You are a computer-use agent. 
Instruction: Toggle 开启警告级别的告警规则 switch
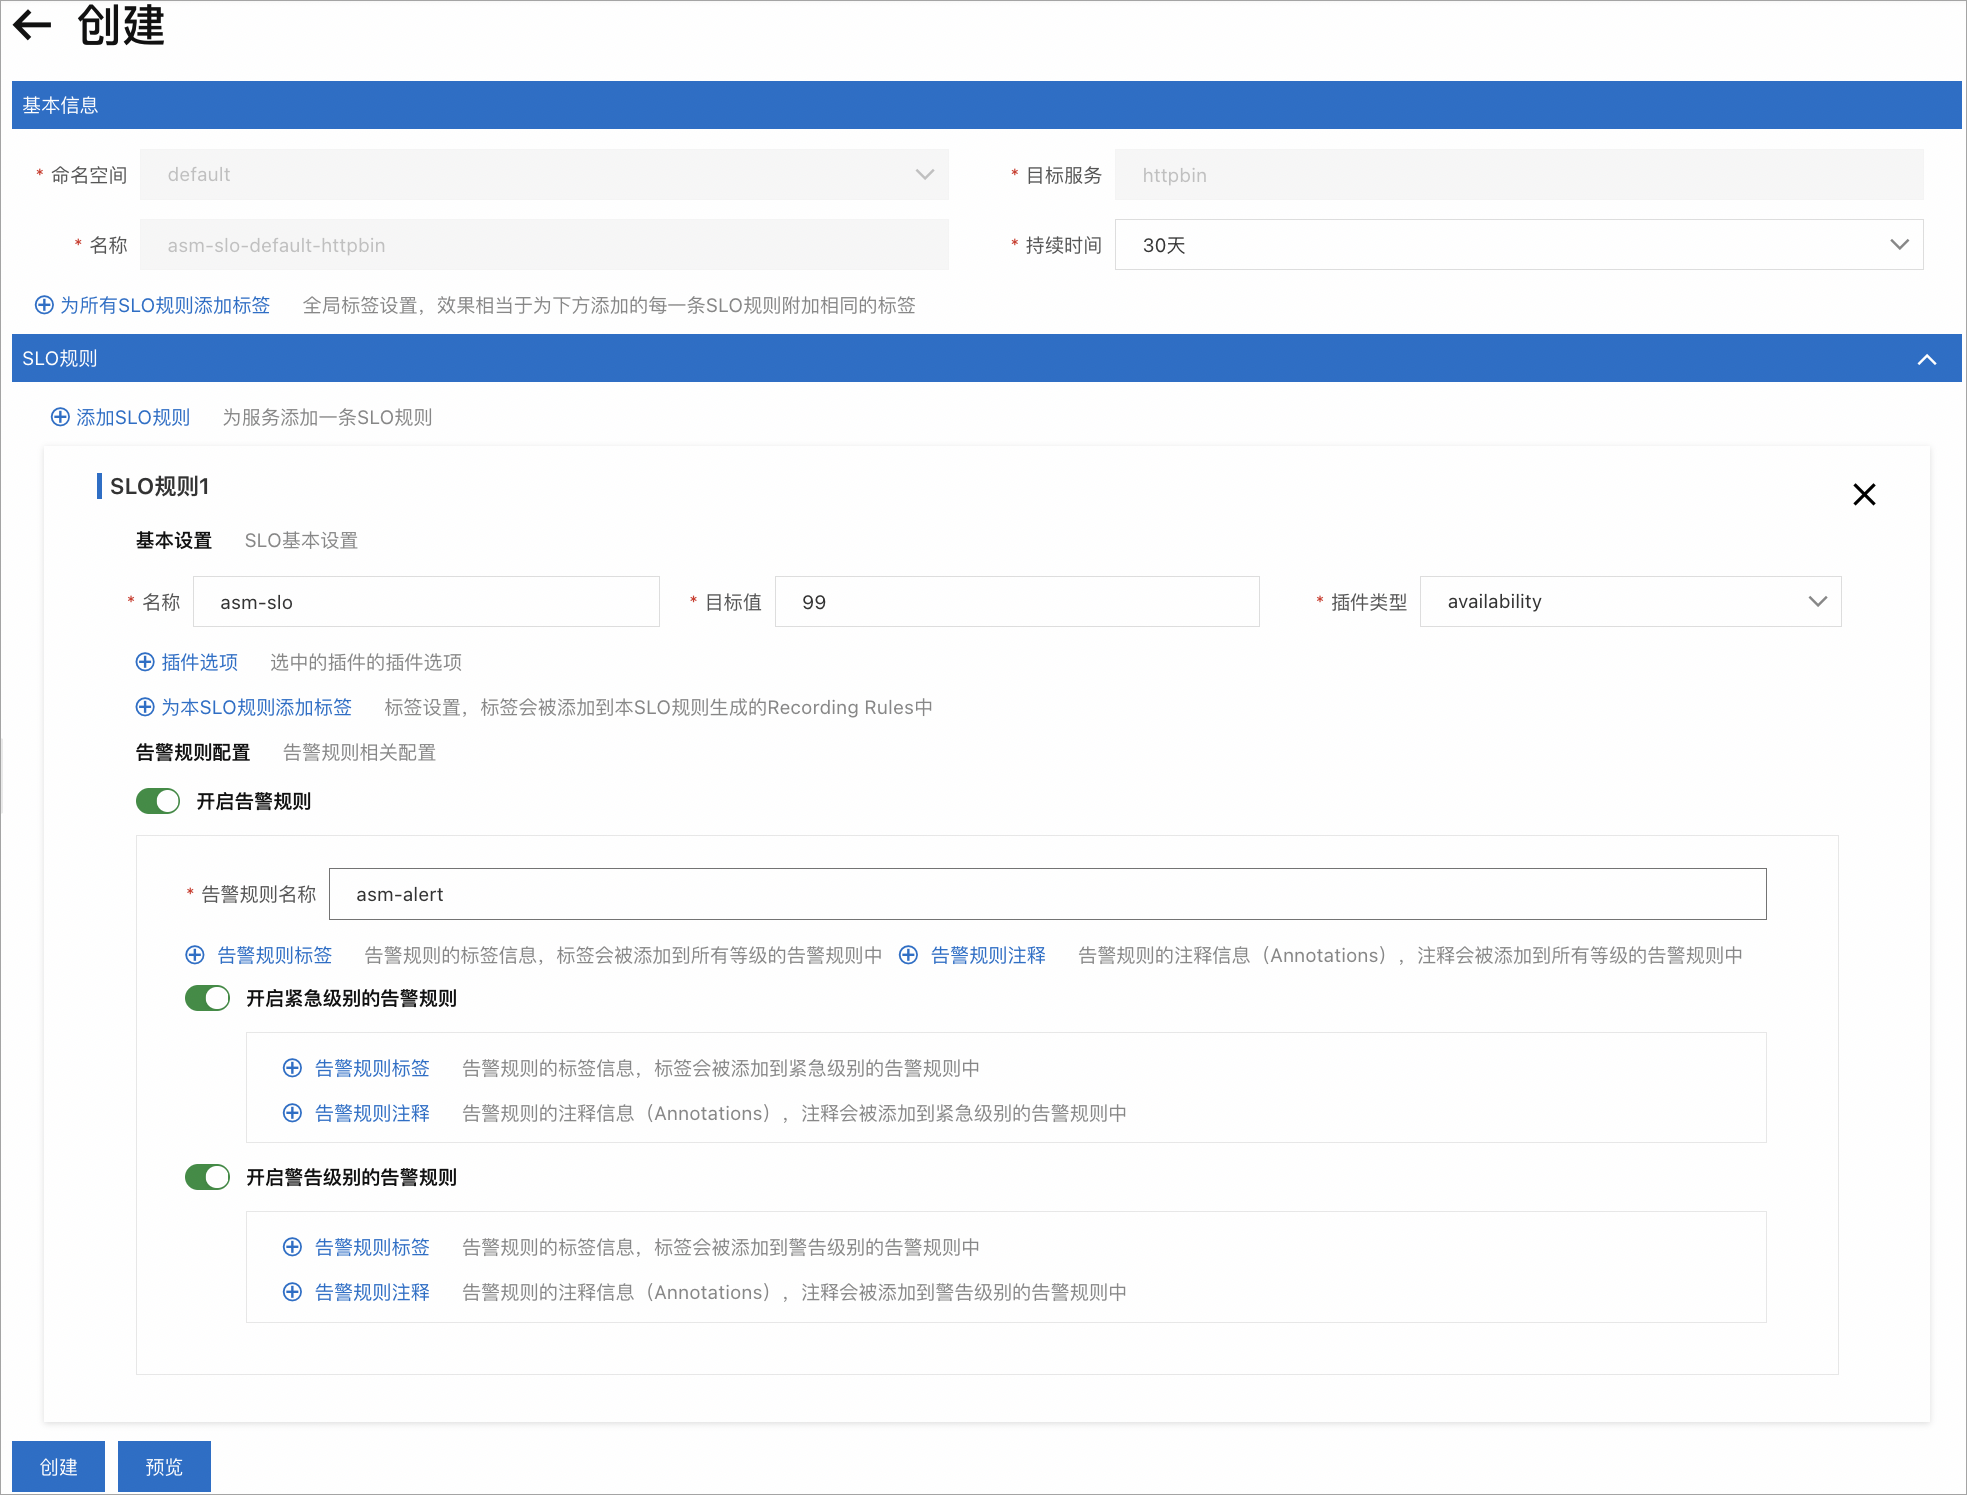tap(207, 1177)
